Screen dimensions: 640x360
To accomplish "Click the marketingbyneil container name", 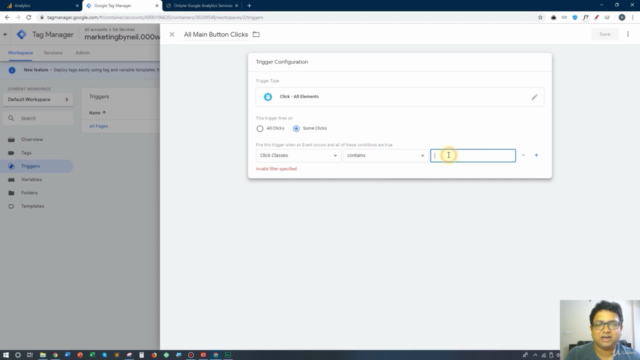I will 122,37.
